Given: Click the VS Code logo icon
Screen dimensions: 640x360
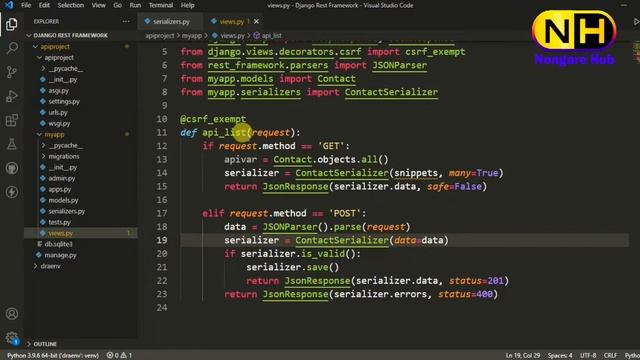Looking at the screenshot, I should point(9,5).
